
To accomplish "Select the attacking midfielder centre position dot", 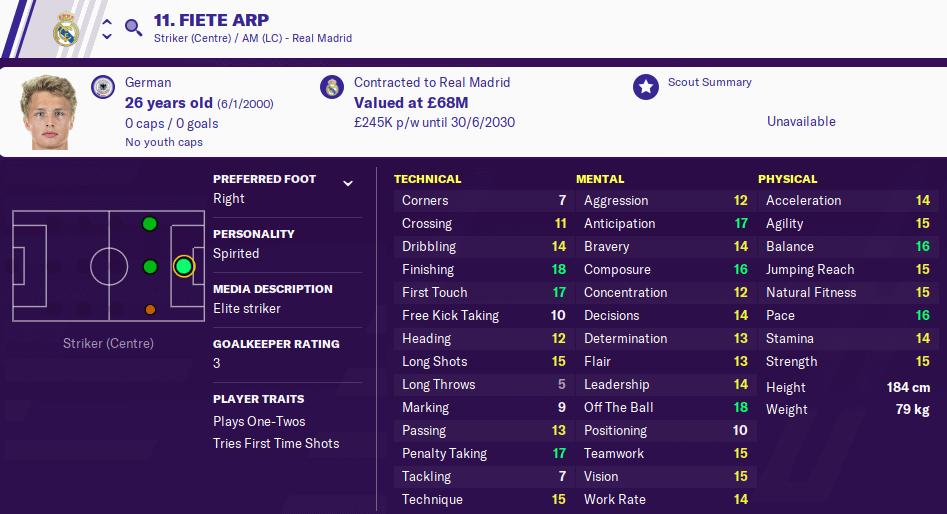I will pyautogui.click(x=150, y=267).
